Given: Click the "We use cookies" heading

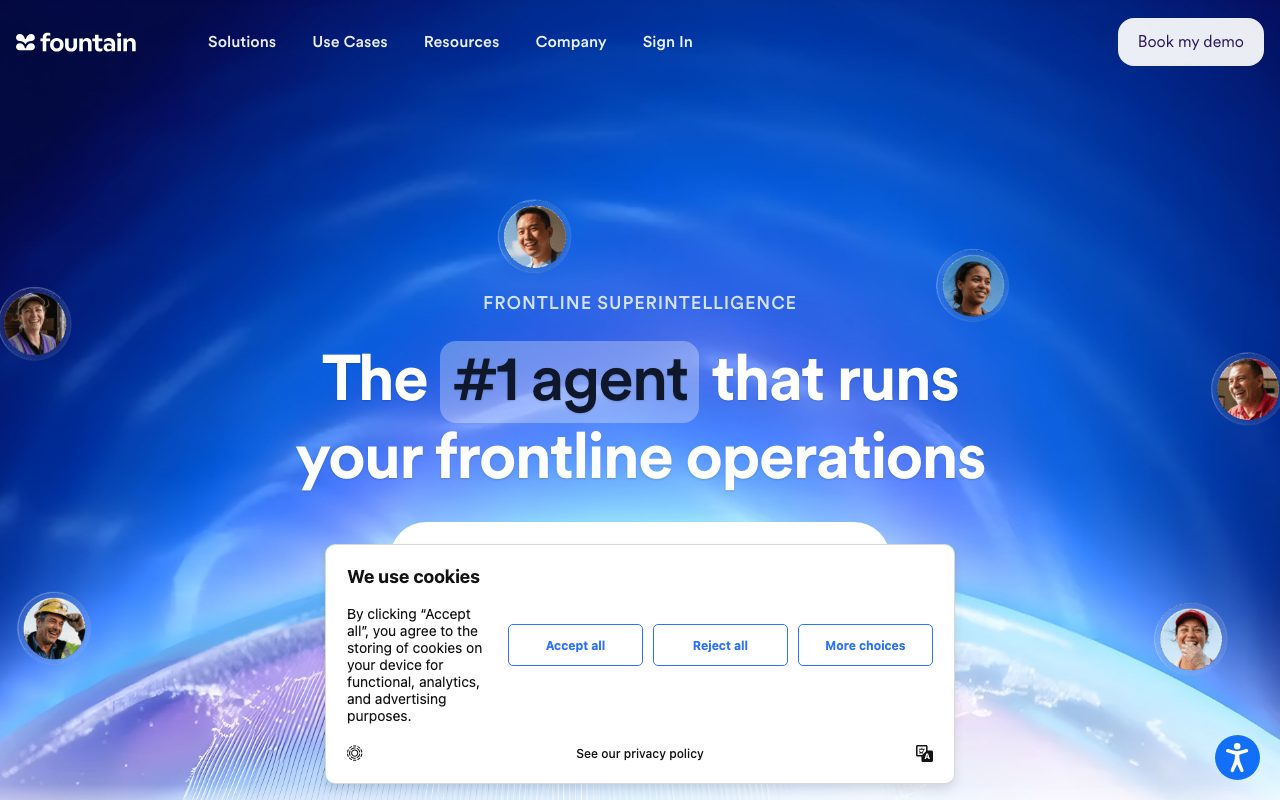Looking at the screenshot, I should coord(413,577).
